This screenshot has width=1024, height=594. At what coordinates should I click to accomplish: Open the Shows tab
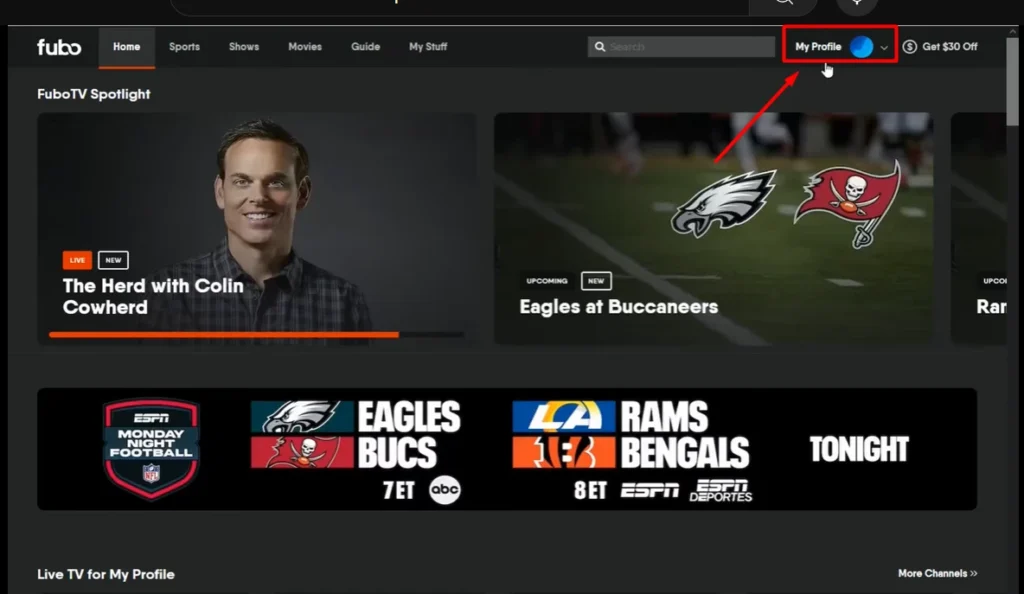coord(244,47)
